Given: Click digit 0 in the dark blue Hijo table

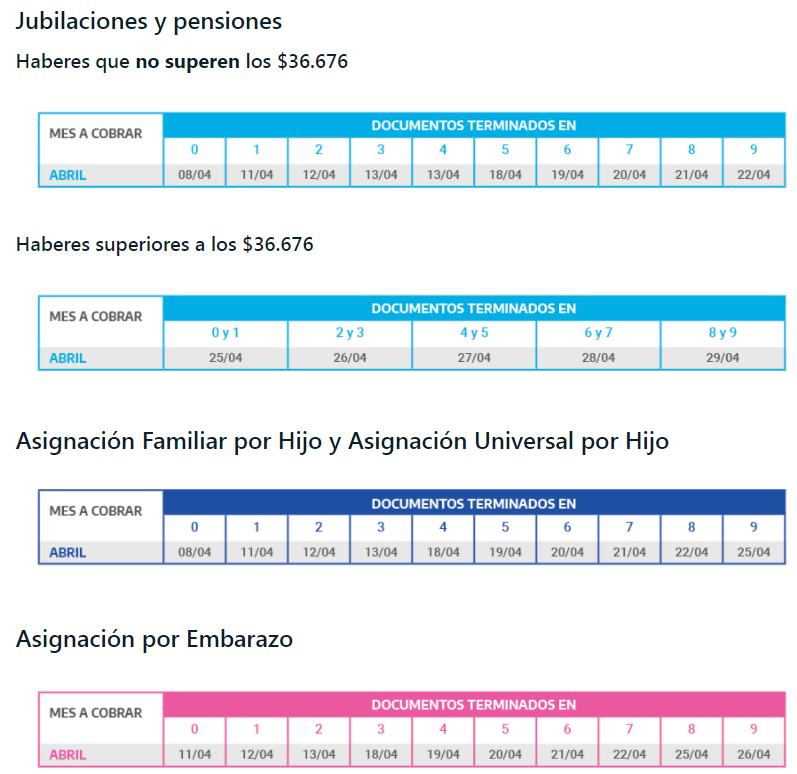Looking at the screenshot, I should [x=194, y=527].
